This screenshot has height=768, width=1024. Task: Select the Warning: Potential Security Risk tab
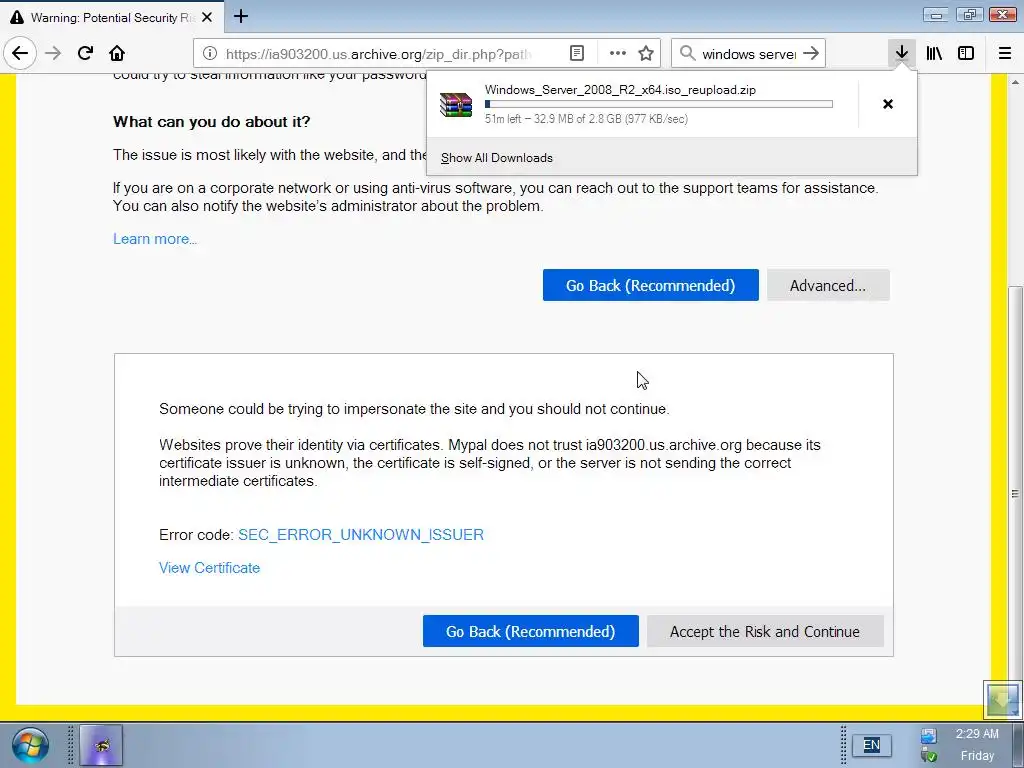tap(112, 17)
